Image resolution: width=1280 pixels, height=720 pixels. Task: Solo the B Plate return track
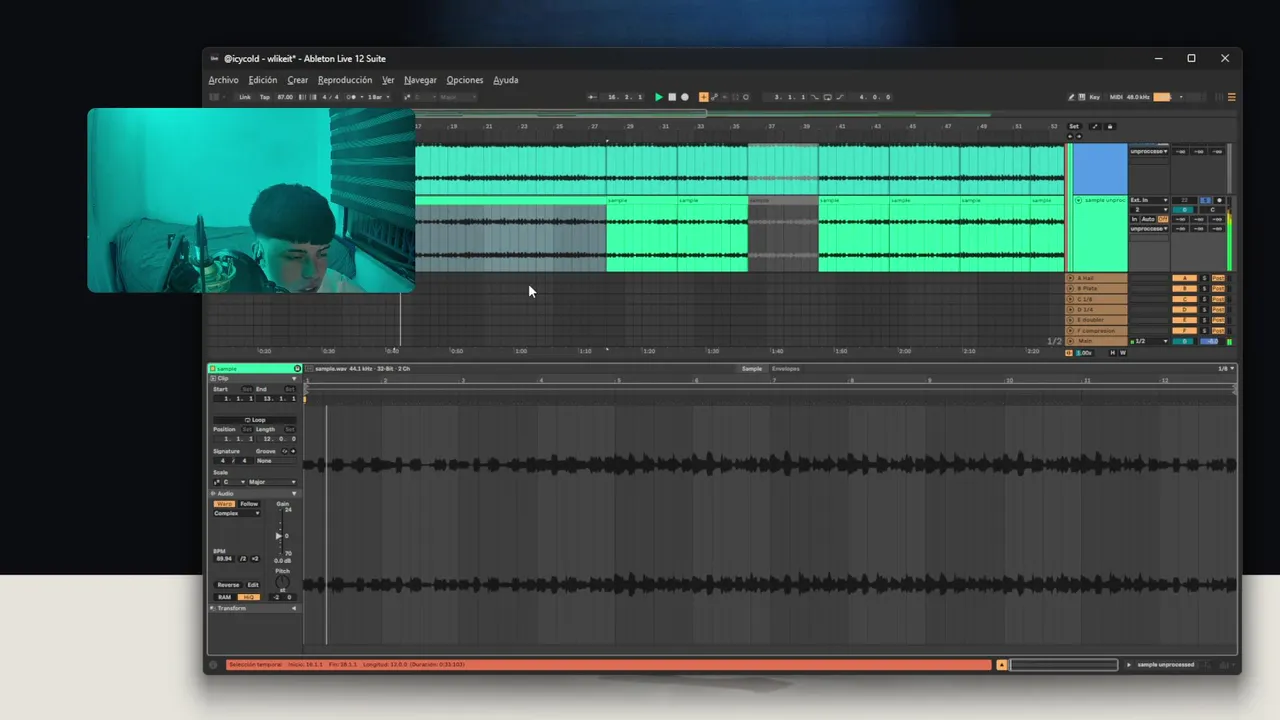[x=1204, y=288]
